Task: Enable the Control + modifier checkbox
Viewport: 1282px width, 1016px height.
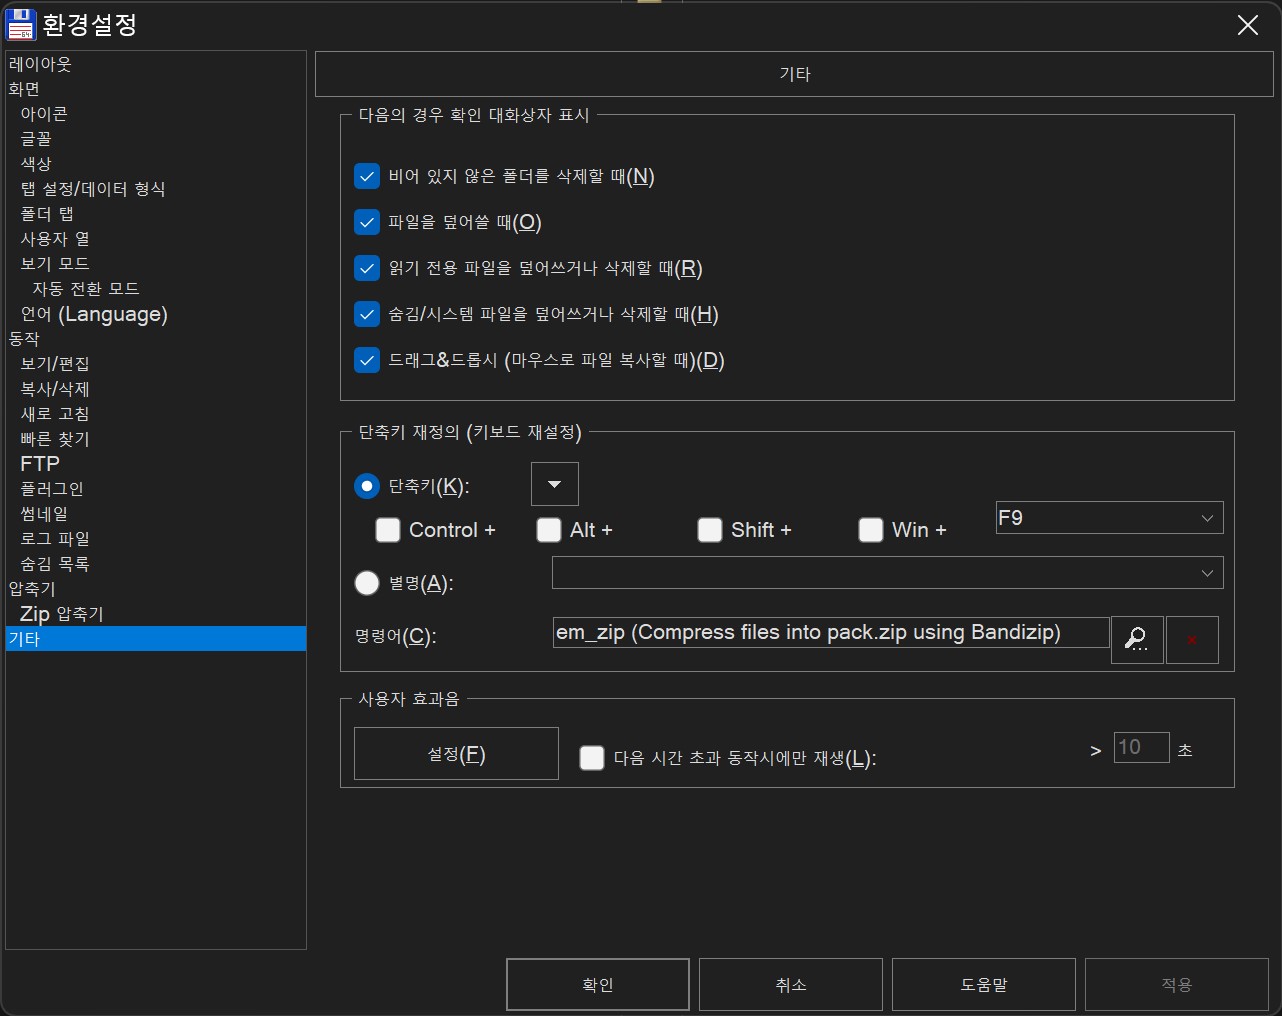Action: click(387, 530)
